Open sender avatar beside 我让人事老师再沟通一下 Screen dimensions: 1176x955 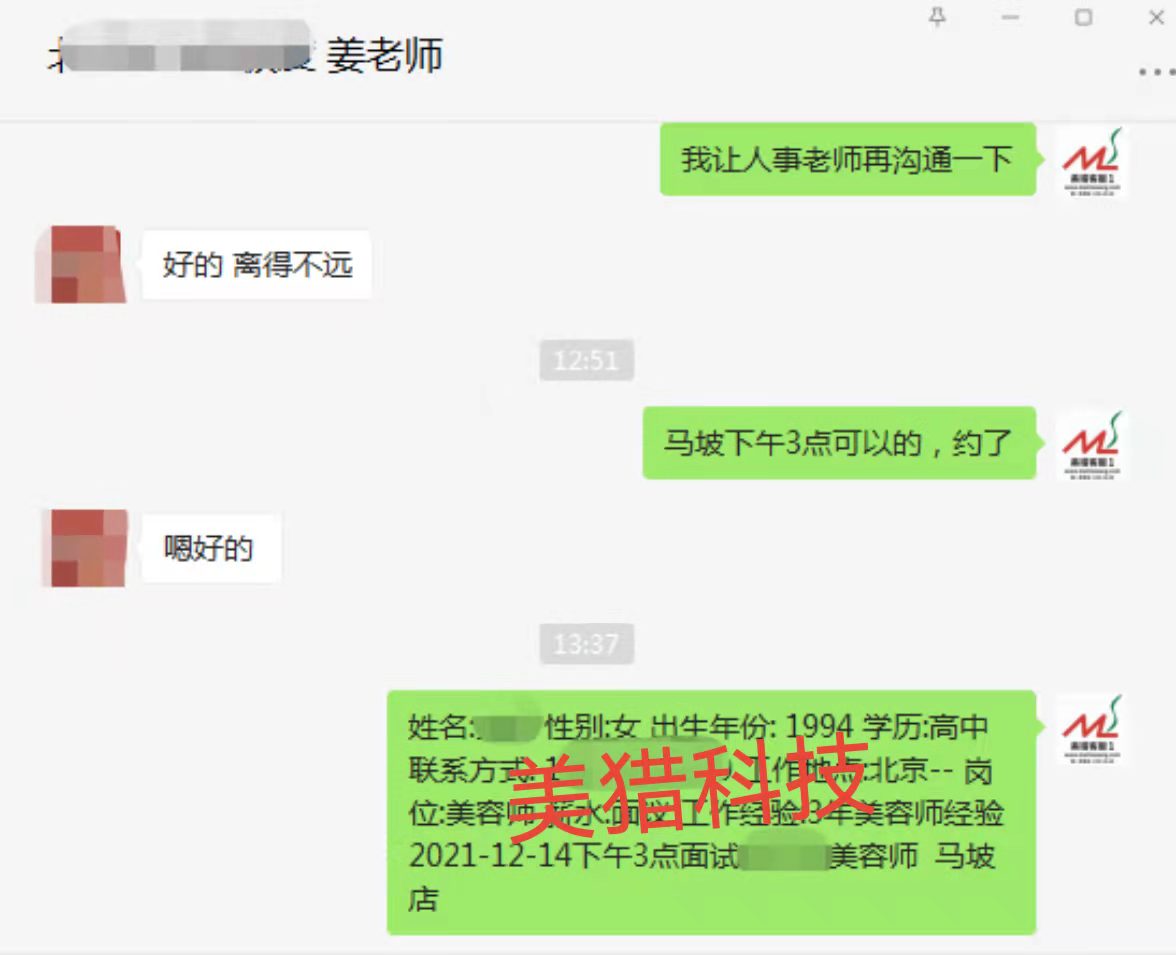point(1092,162)
